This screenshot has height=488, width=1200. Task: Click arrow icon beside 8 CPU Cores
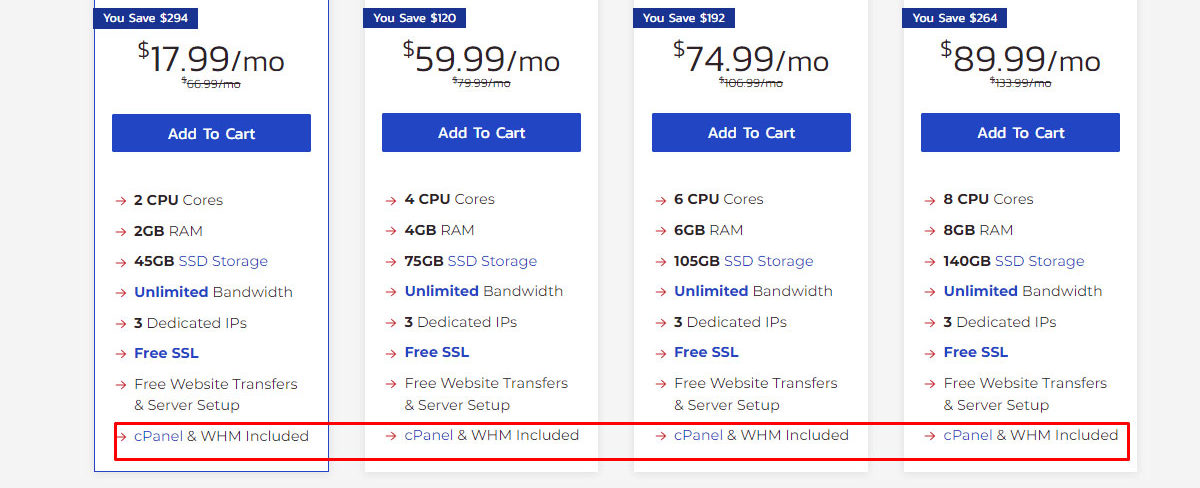930,200
